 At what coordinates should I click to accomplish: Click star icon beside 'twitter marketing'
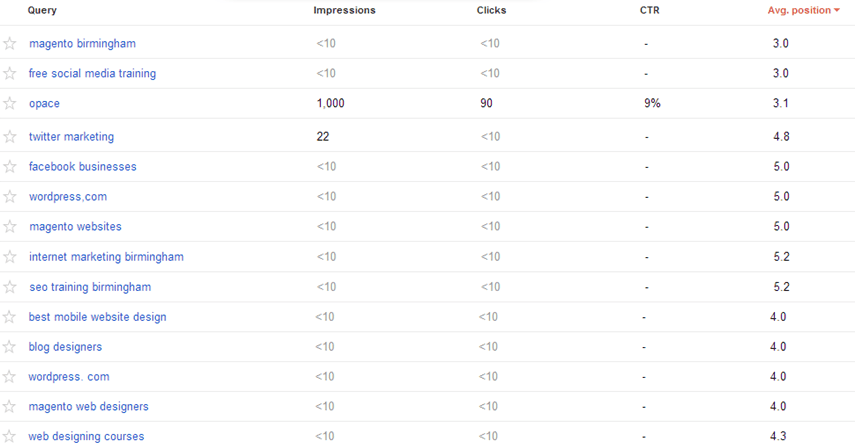click(x=10, y=136)
